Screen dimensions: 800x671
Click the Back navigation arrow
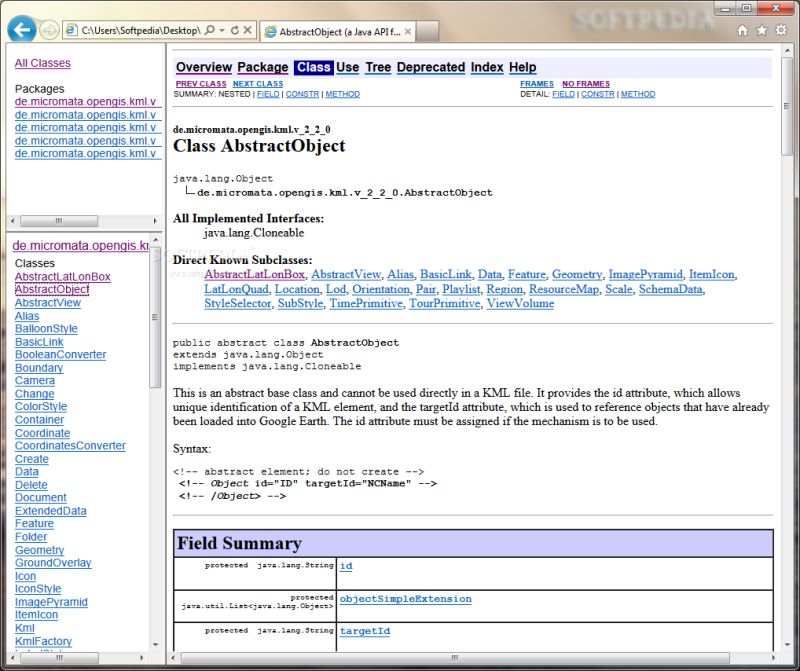[x=20, y=29]
